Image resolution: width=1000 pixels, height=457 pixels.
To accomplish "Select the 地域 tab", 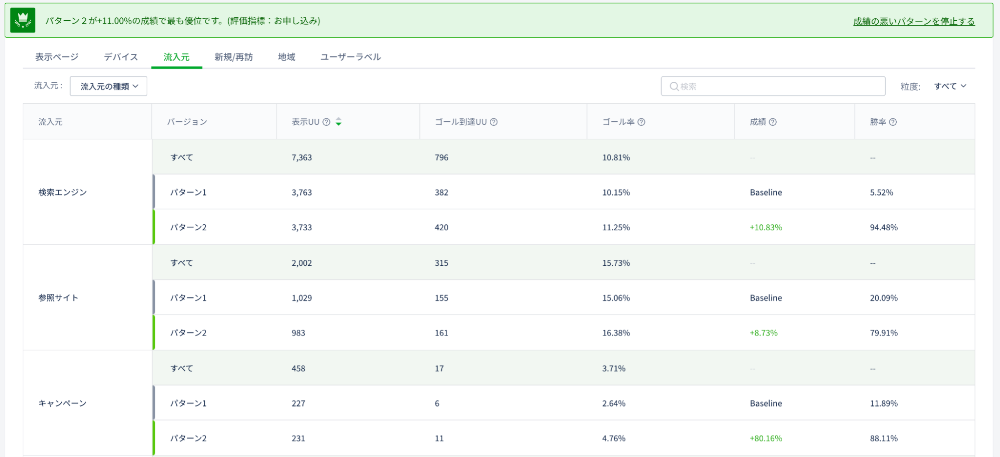I will (286, 57).
